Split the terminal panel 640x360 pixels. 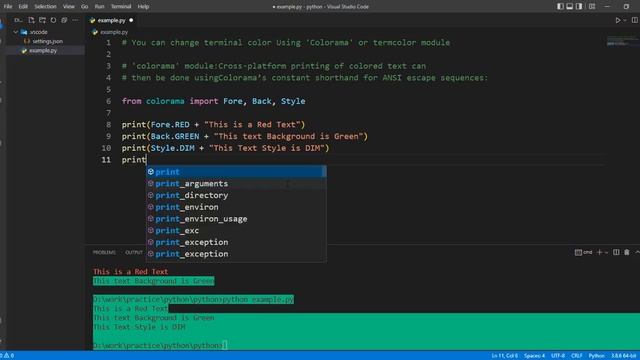(616, 252)
